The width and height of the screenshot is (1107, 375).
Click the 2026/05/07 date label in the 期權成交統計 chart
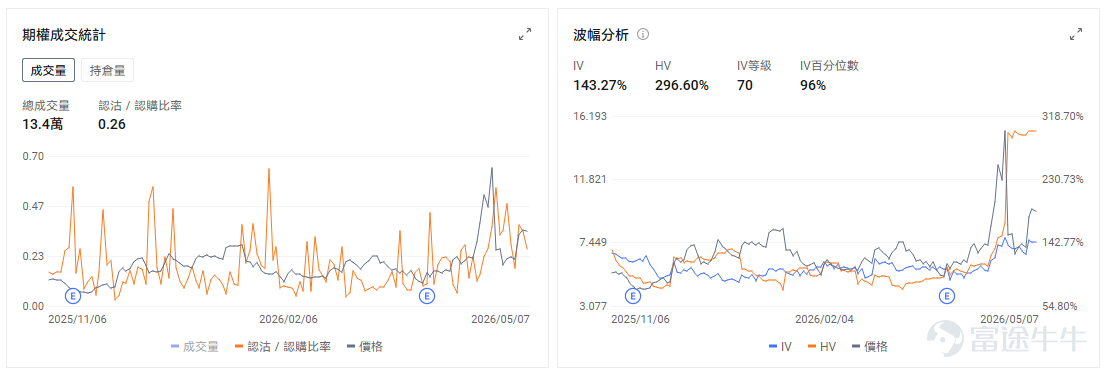point(501,319)
